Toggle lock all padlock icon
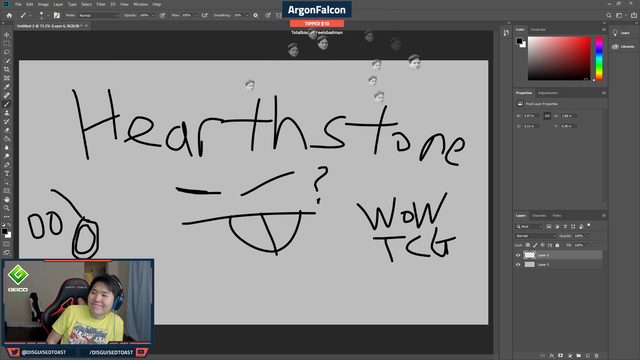640x360 pixels. (x=557, y=245)
